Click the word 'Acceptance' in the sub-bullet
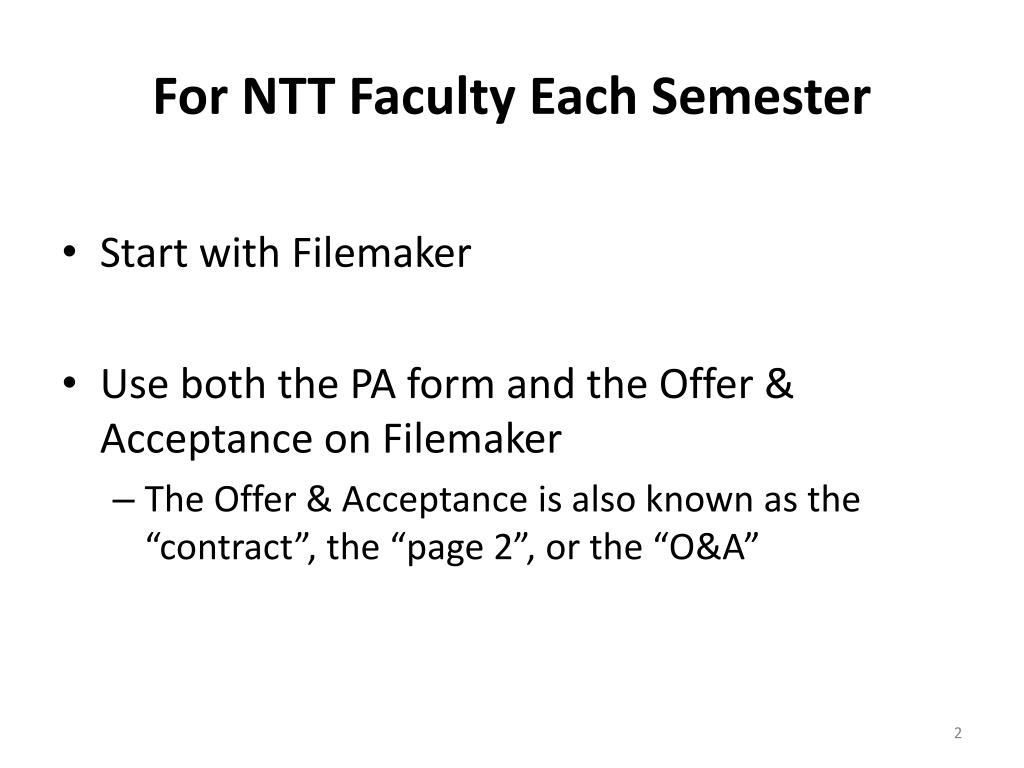The image size is (1024, 768). click(434, 500)
